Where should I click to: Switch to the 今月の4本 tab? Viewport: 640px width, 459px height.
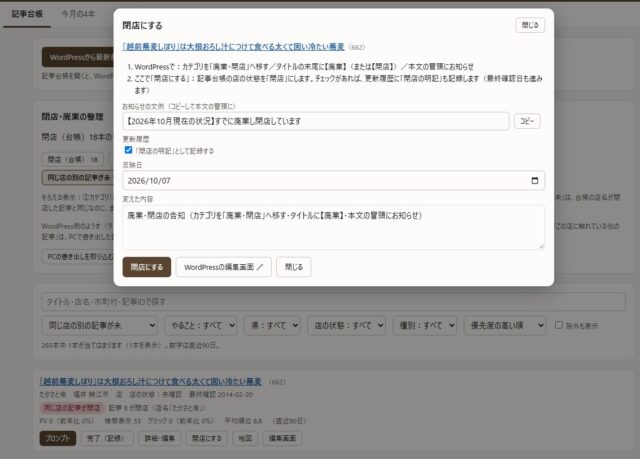coord(78,14)
